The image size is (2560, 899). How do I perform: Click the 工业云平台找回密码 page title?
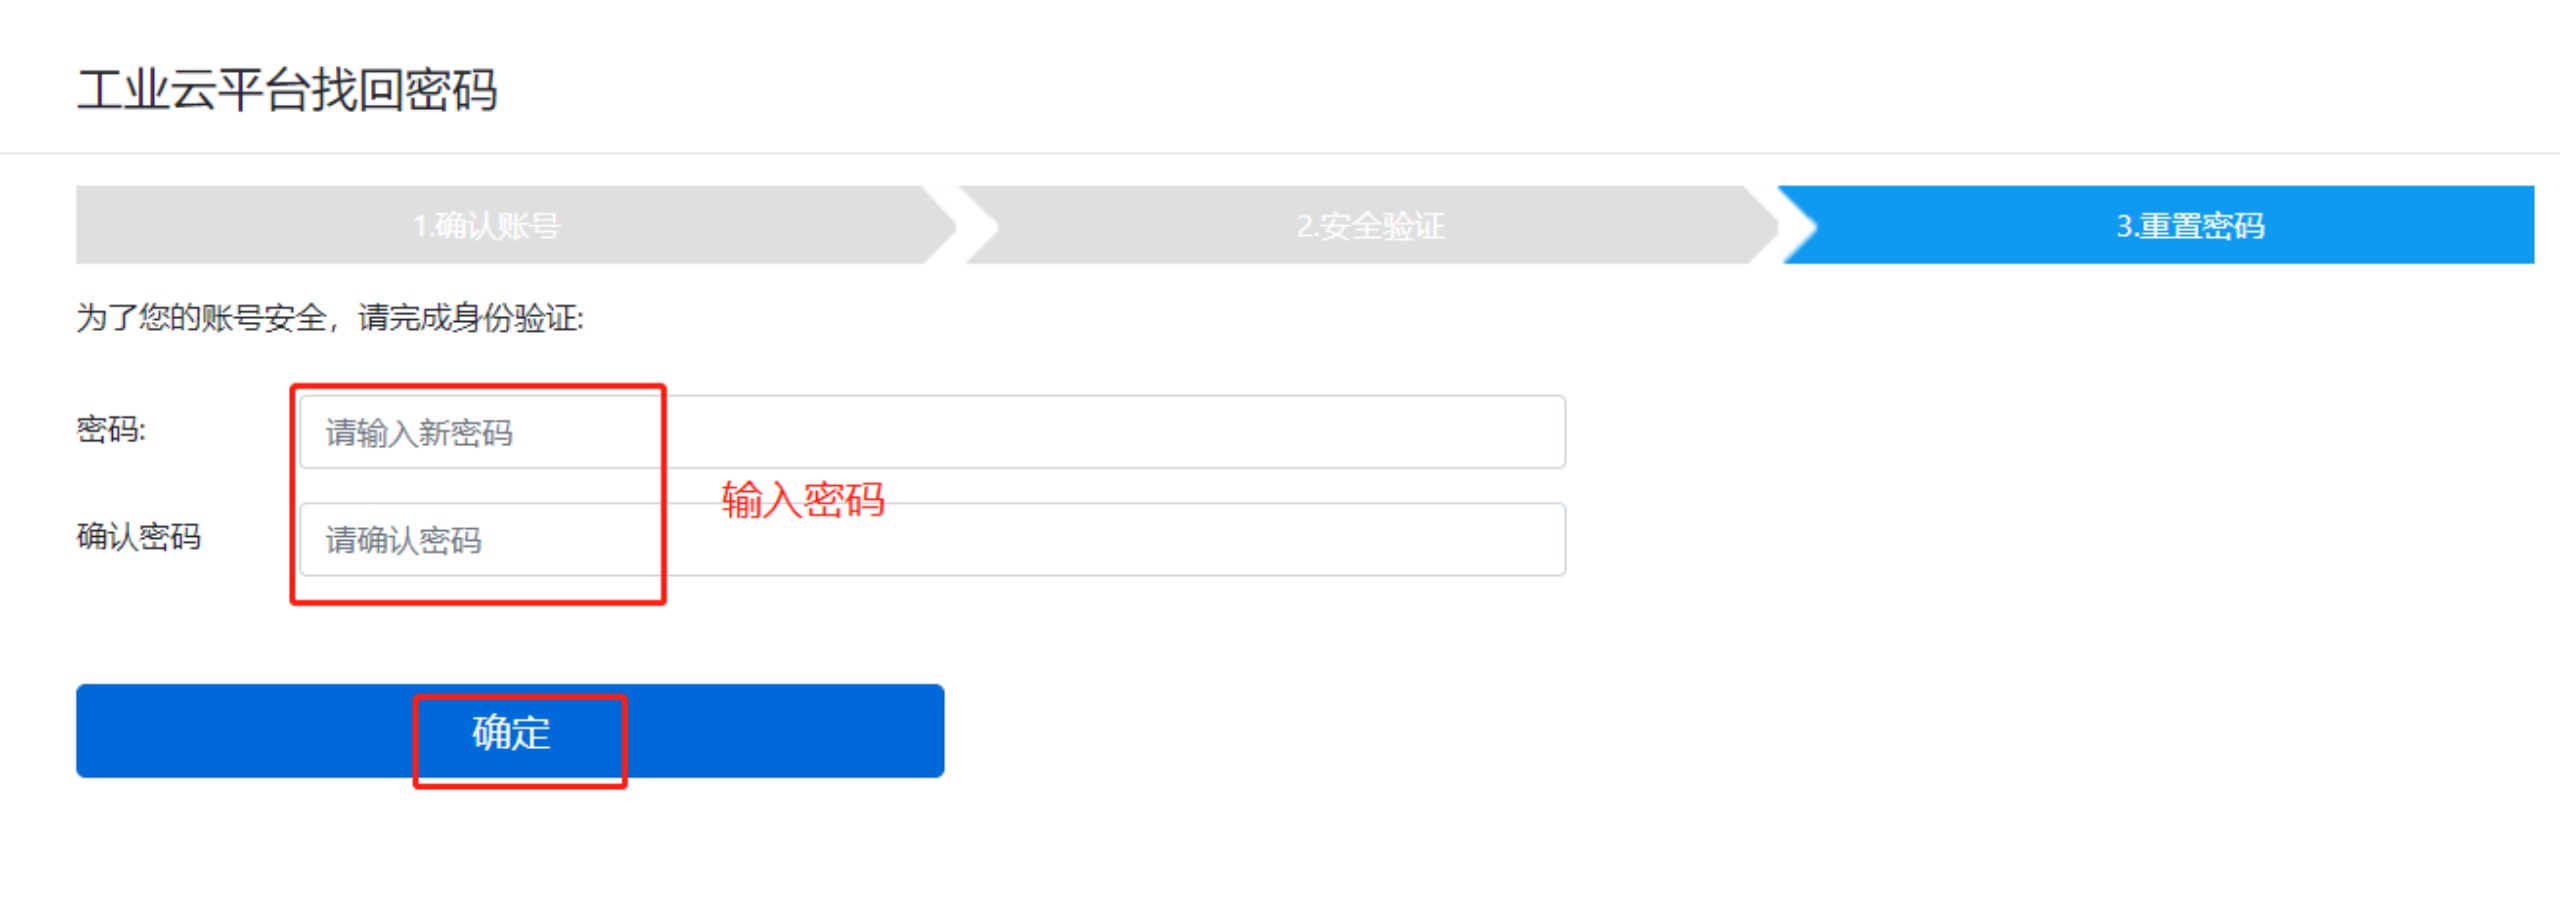click(287, 90)
